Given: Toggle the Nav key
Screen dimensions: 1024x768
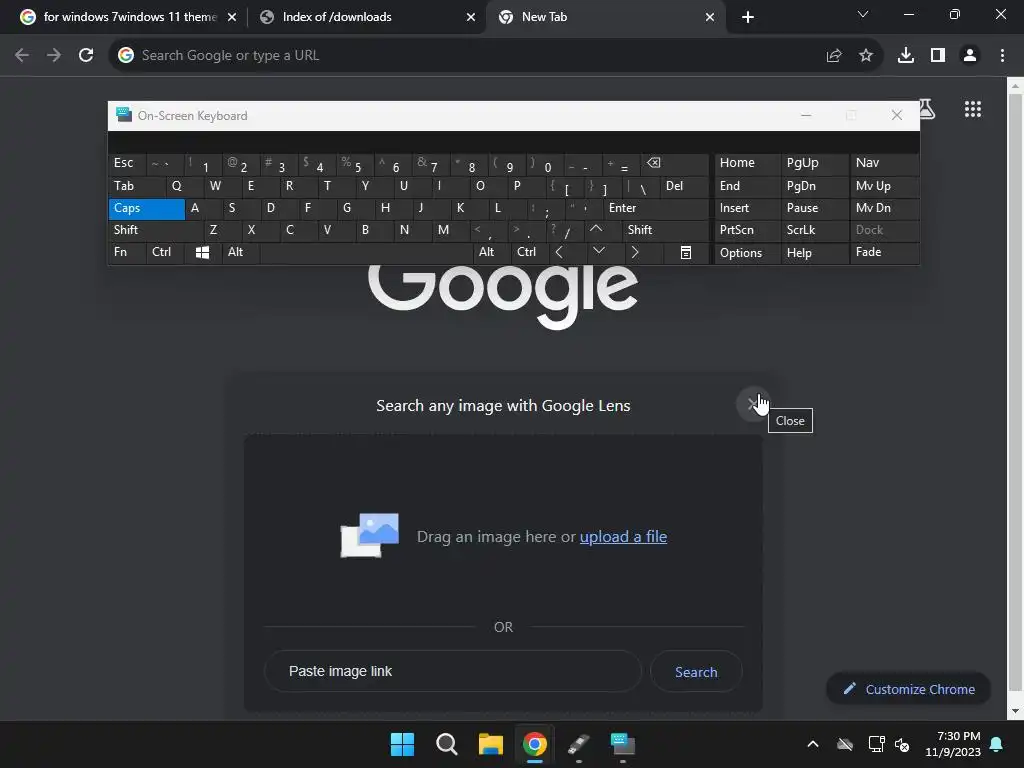Looking at the screenshot, I should coord(884,163).
